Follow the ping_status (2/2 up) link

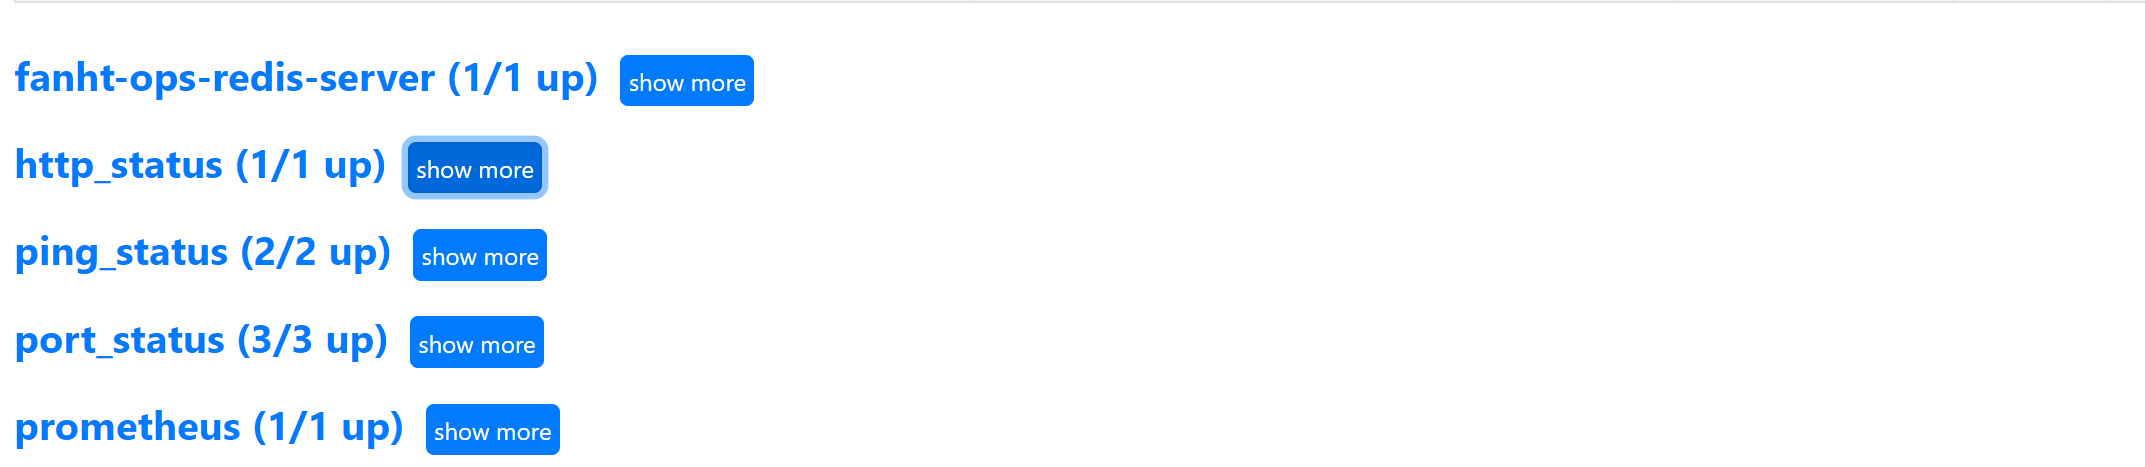click(x=203, y=252)
